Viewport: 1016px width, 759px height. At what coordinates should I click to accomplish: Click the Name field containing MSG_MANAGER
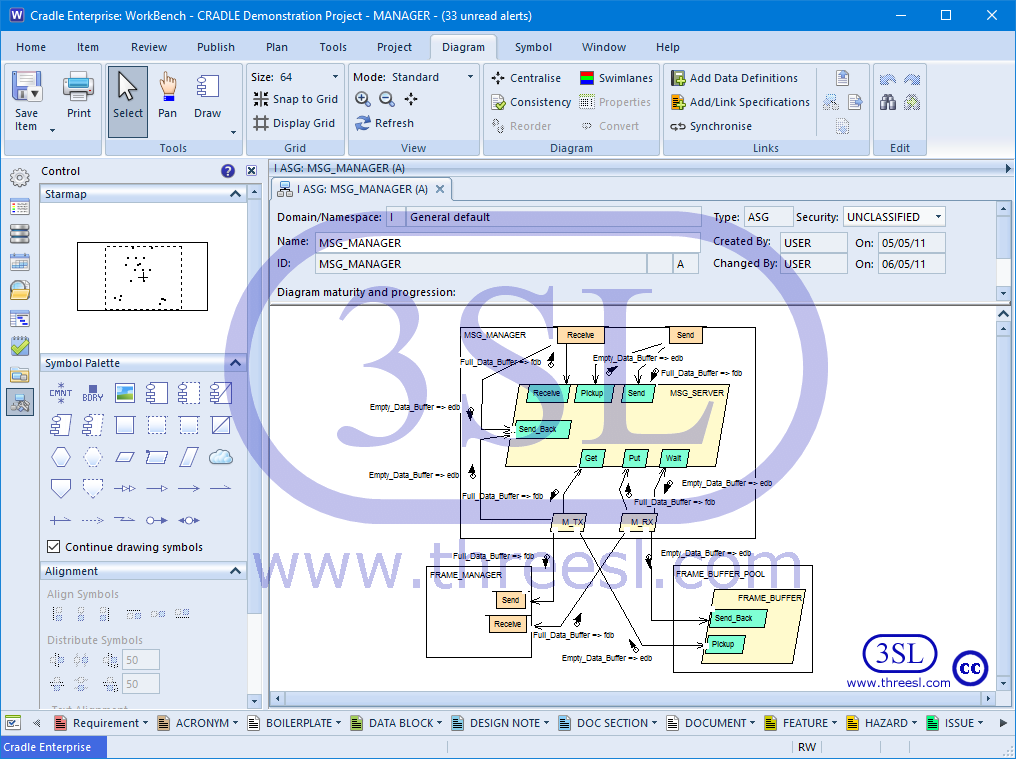pos(507,242)
